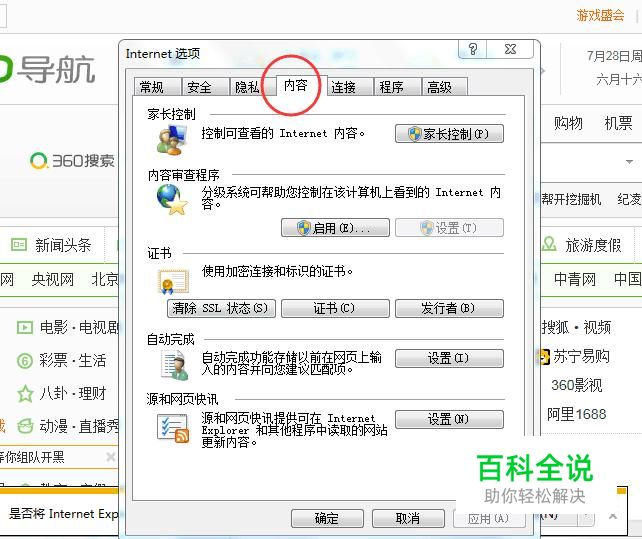This screenshot has width=642, height=539.
Task: Close the Internet 选项 dialog
Action: coord(510,49)
